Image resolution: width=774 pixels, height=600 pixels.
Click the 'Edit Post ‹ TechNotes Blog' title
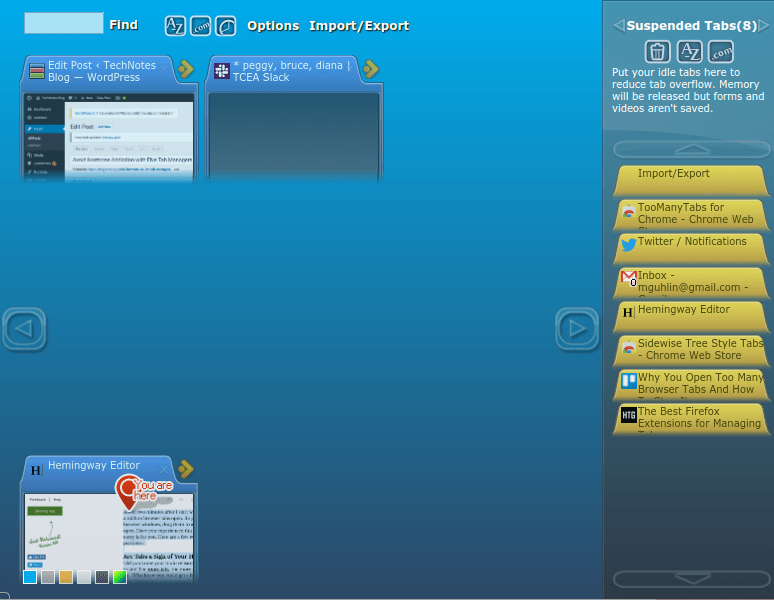tap(102, 71)
